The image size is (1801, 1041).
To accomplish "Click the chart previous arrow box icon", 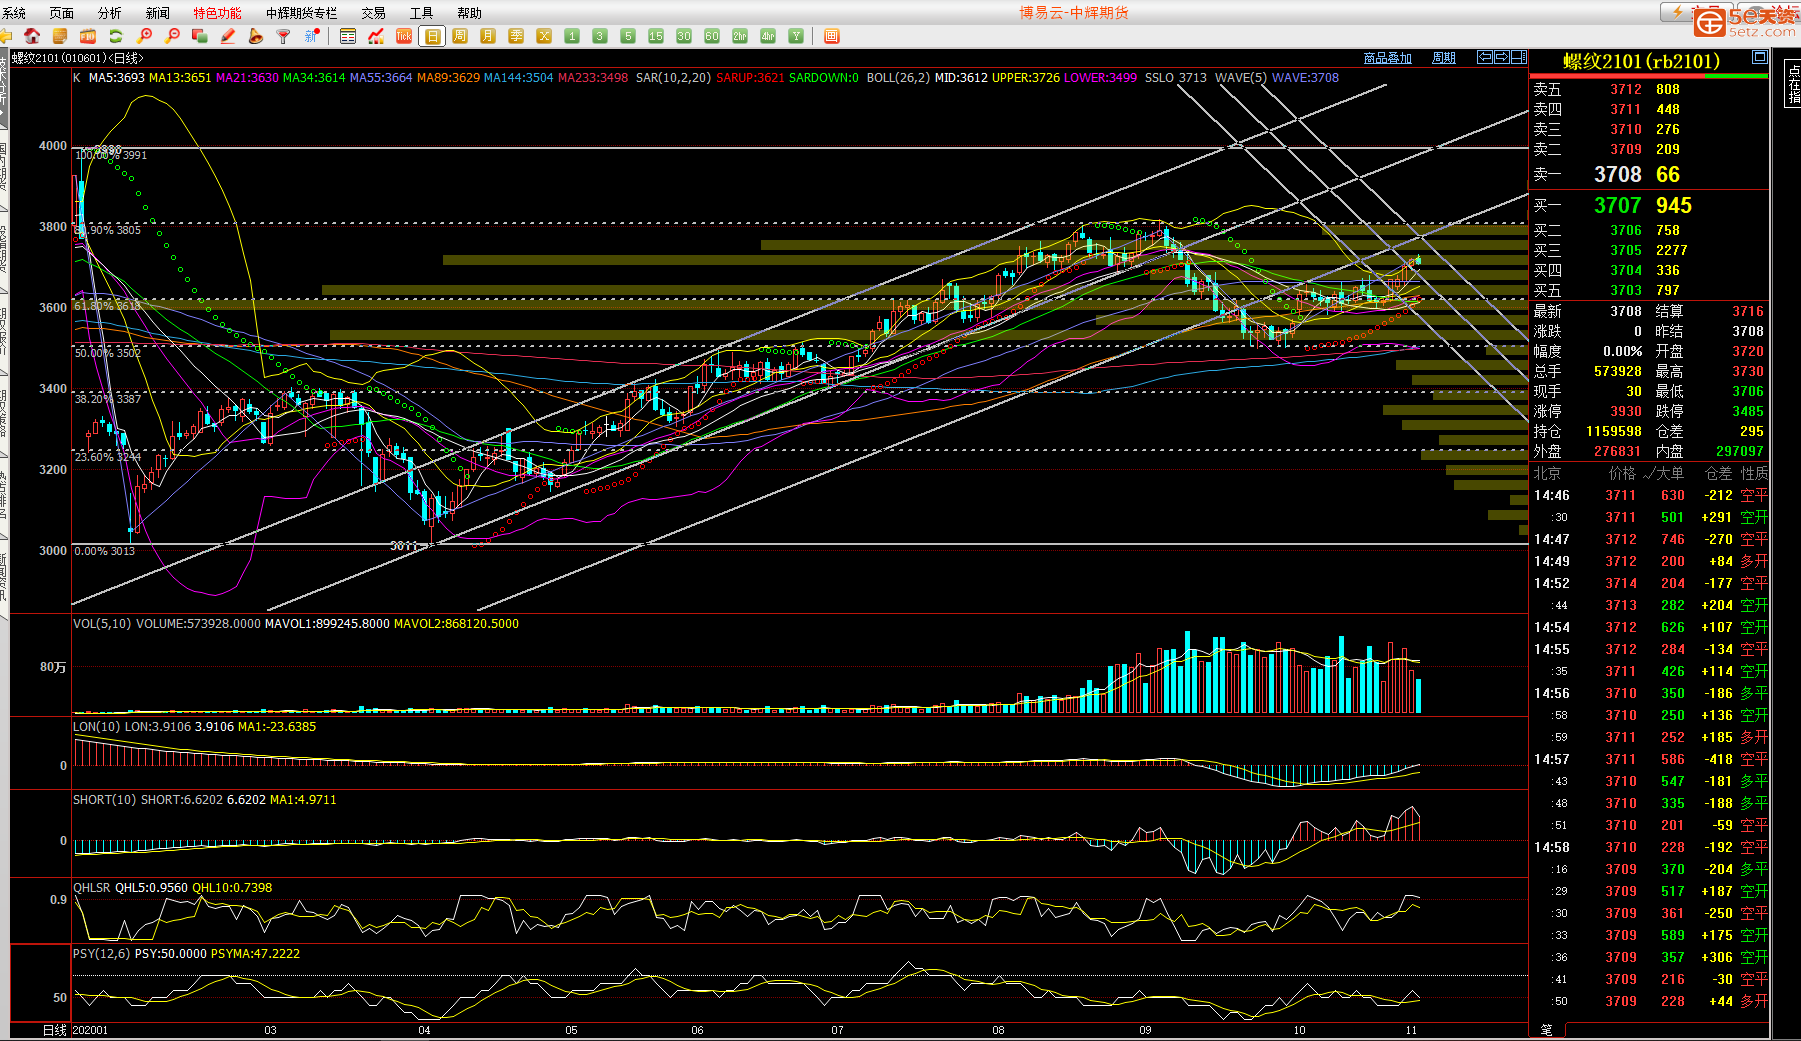I will (1485, 57).
